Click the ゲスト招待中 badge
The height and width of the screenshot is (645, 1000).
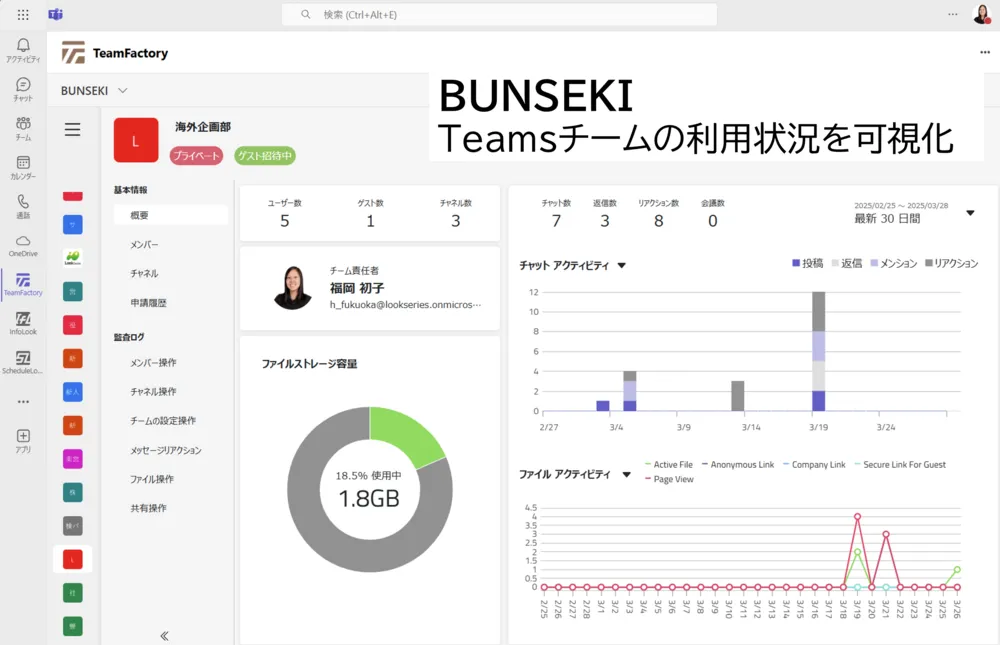coord(265,156)
